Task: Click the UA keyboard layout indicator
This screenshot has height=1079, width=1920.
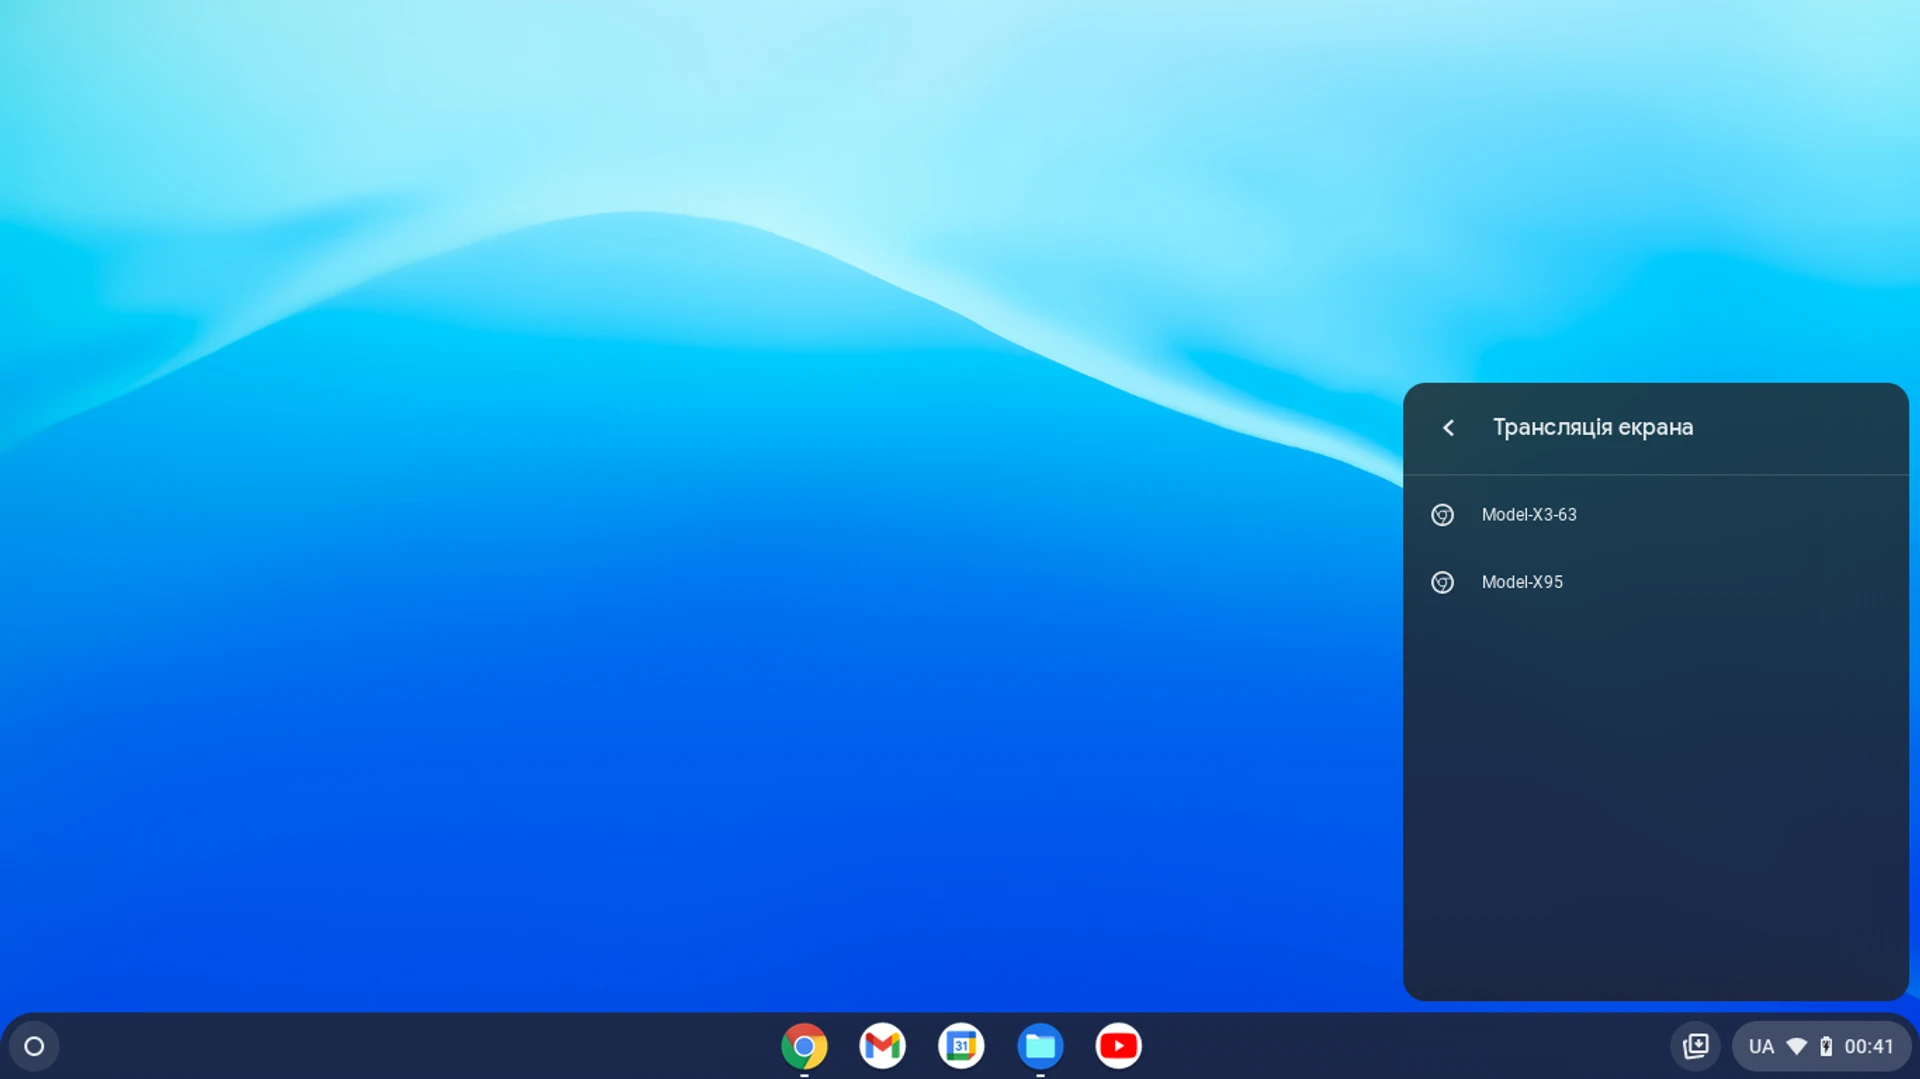Action: 1762,1045
